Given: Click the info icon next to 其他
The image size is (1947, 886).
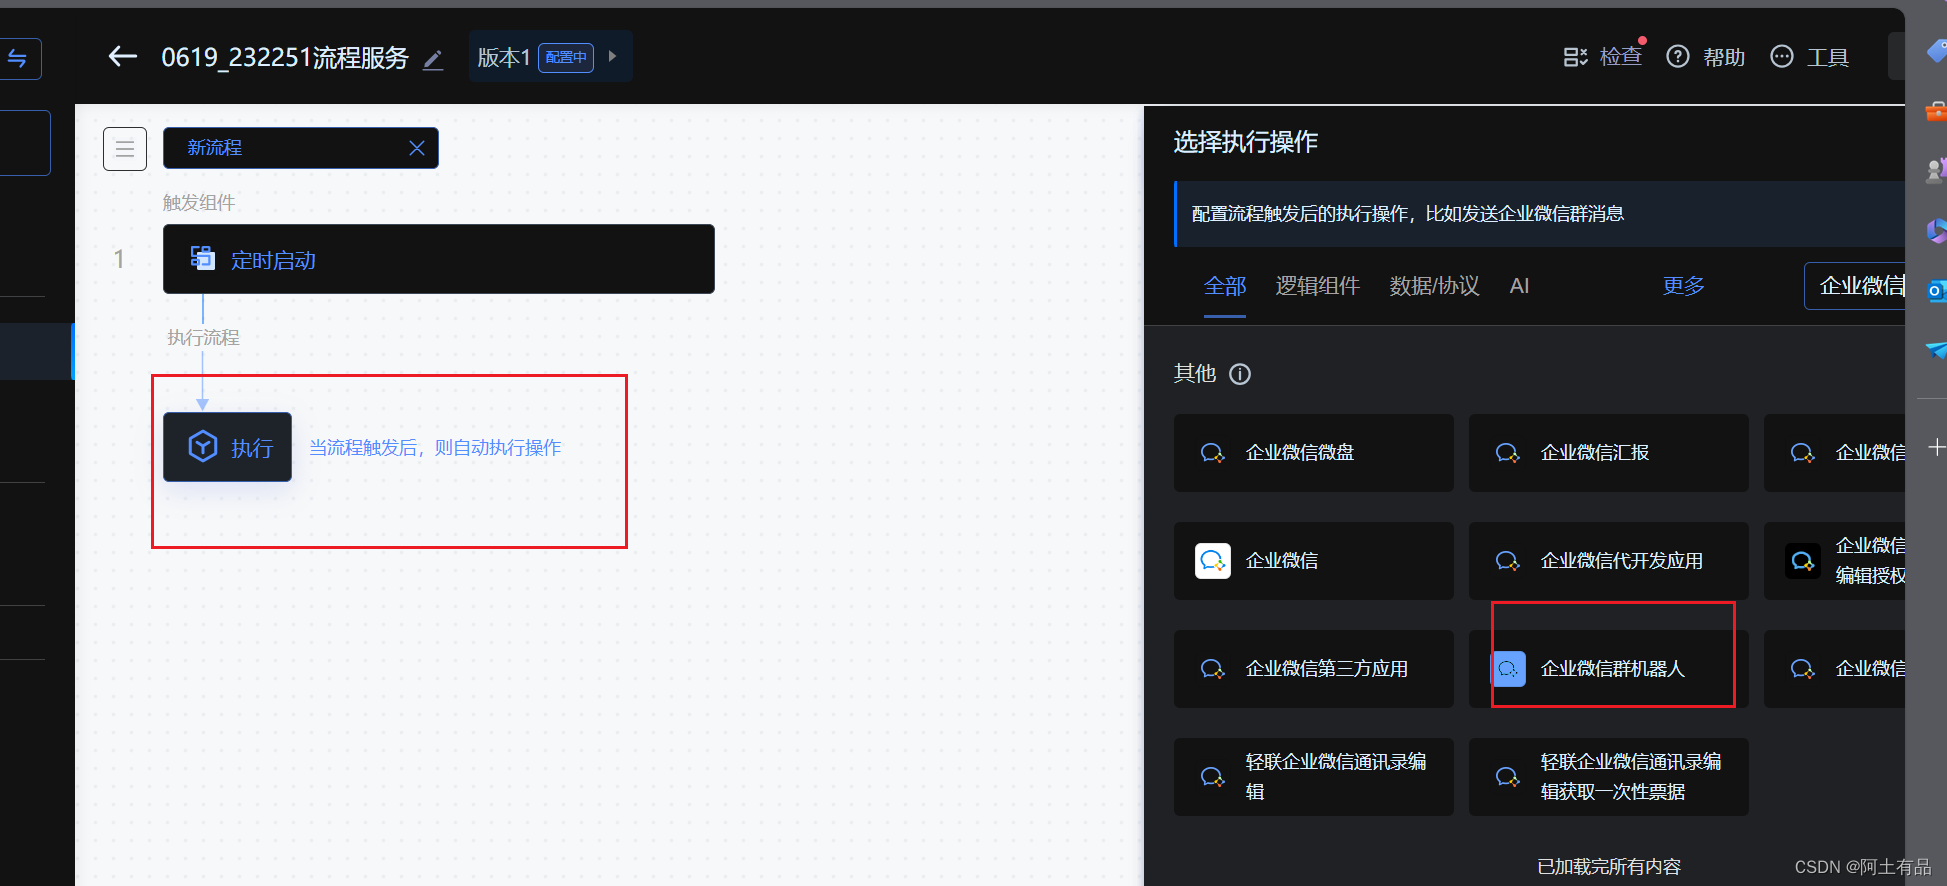Looking at the screenshot, I should click(x=1240, y=374).
